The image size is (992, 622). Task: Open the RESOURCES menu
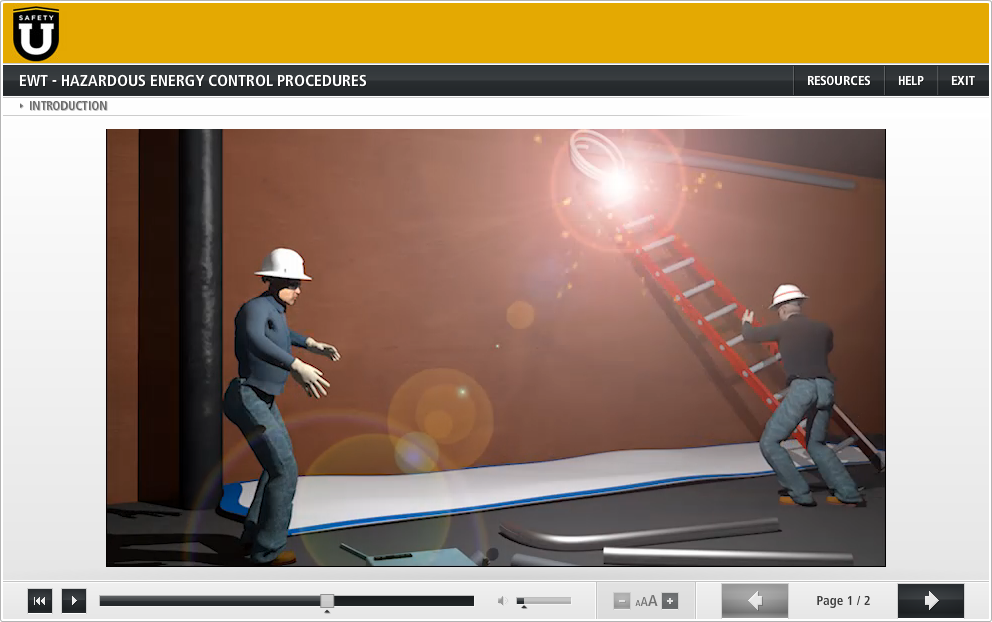click(838, 80)
